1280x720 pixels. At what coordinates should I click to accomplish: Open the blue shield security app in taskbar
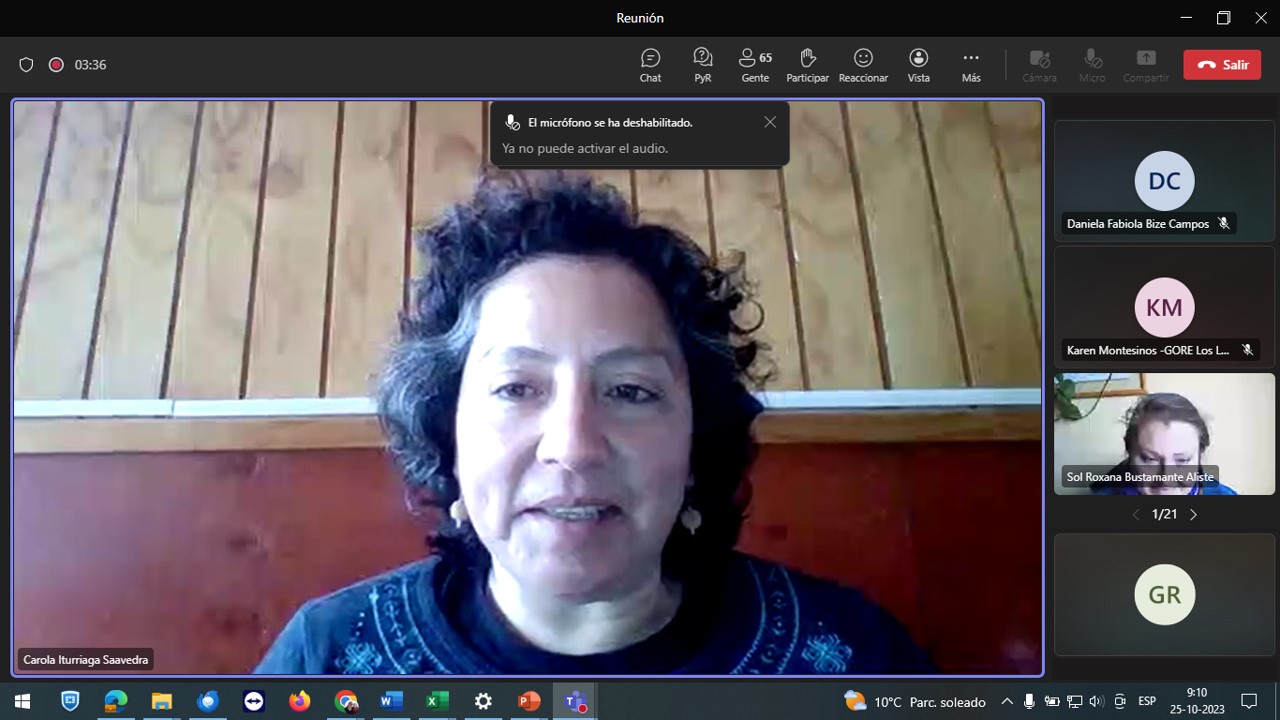pos(70,701)
